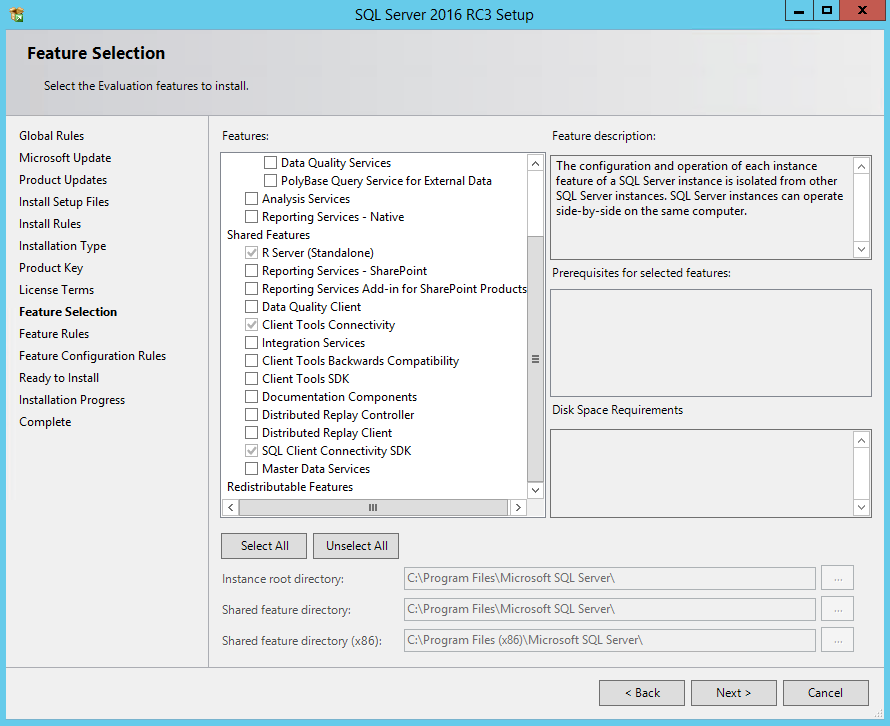Tick the Documentation Components checkbox

(251, 397)
